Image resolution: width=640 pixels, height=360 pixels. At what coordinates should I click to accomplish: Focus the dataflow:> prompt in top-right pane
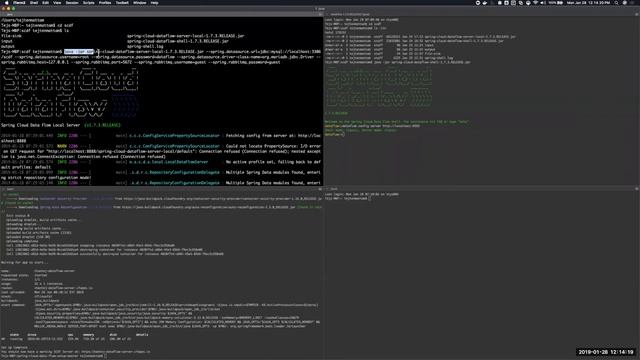334,135
